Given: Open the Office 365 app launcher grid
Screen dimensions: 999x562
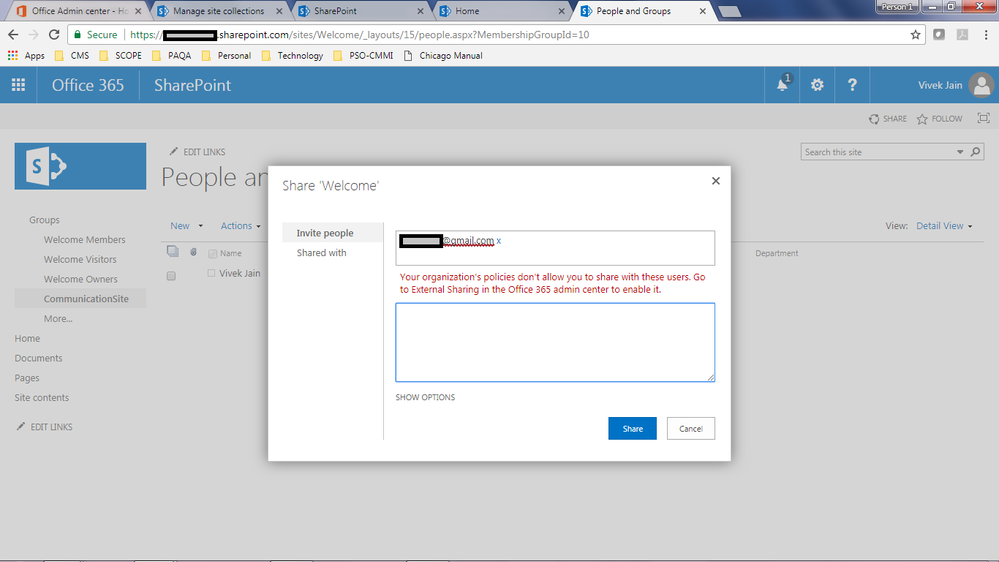Looking at the screenshot, I should click(18, 85).
